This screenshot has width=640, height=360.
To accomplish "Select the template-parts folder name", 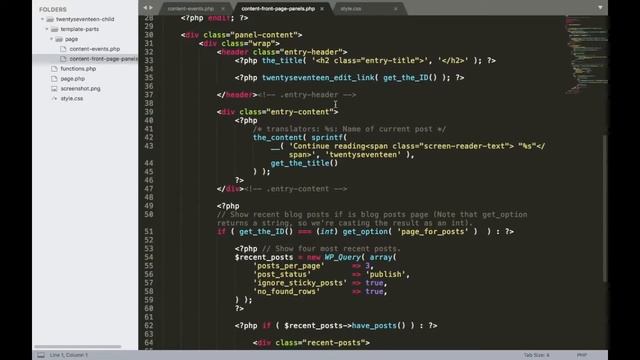I will [x=80, y=29].
